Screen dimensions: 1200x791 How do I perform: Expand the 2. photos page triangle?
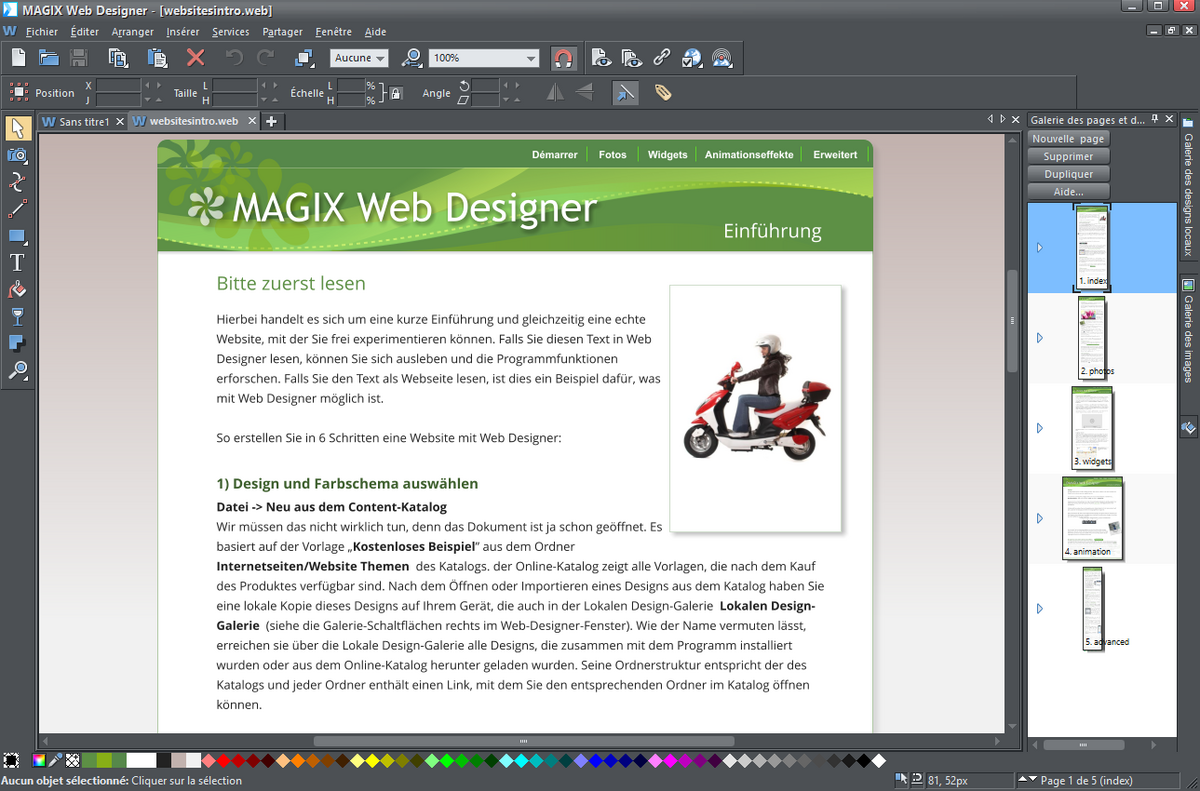[1040, 338]
